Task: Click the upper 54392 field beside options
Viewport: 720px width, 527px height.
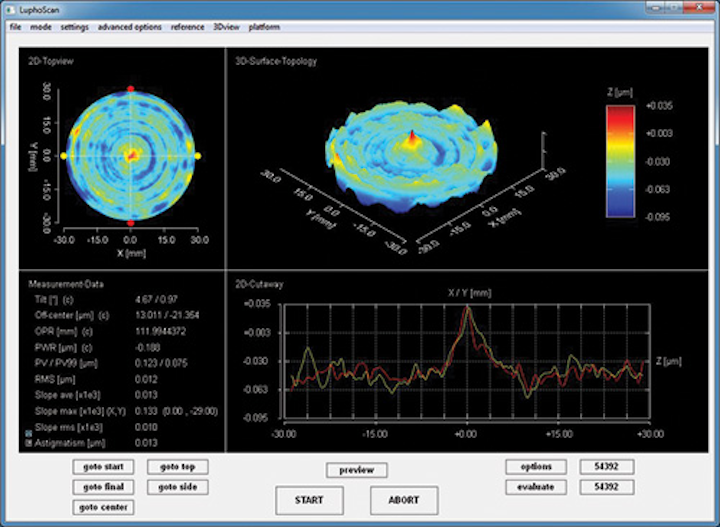Action: 607,467
